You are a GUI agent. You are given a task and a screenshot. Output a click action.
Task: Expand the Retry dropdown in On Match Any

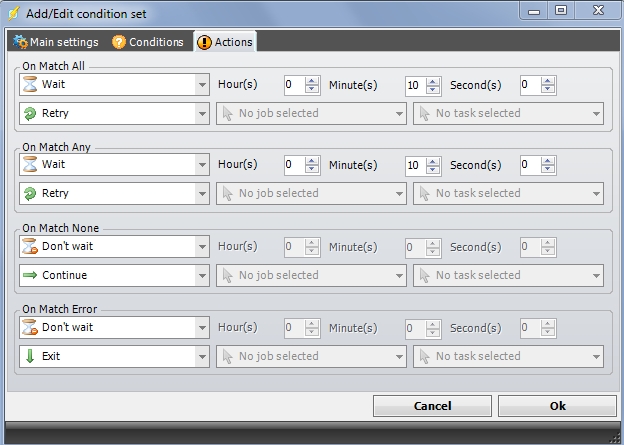(201, 194)
